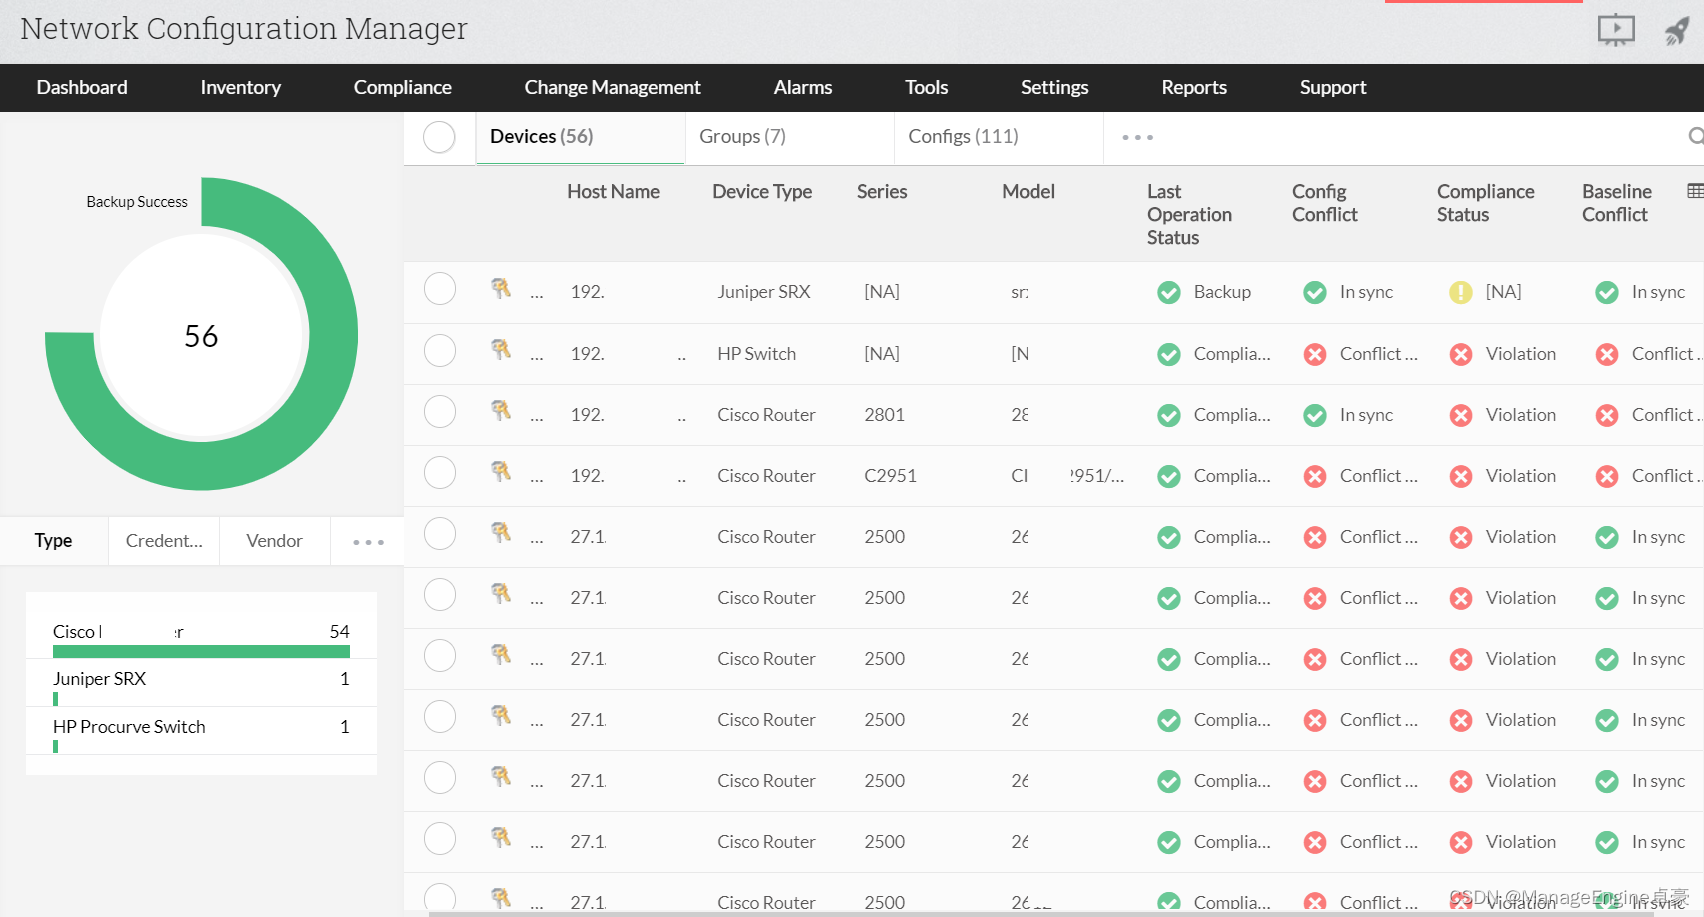Click the credential keys icon in C2951 row

[x=501, y=472]
